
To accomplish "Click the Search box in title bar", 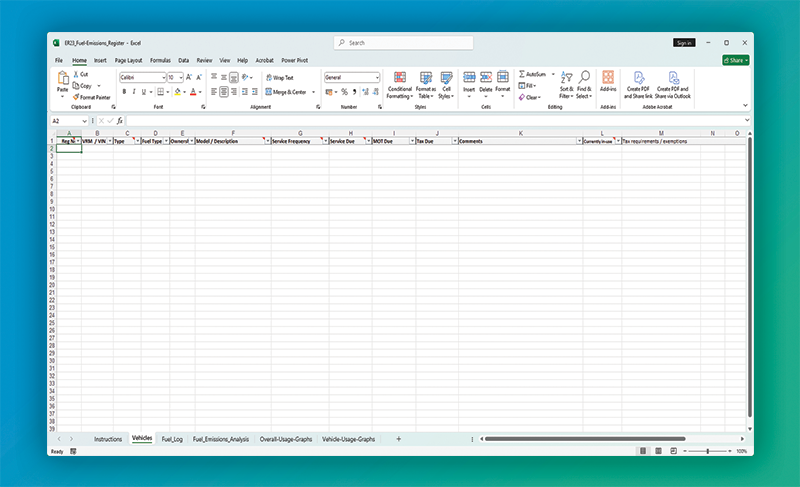I will pos(402,43).
